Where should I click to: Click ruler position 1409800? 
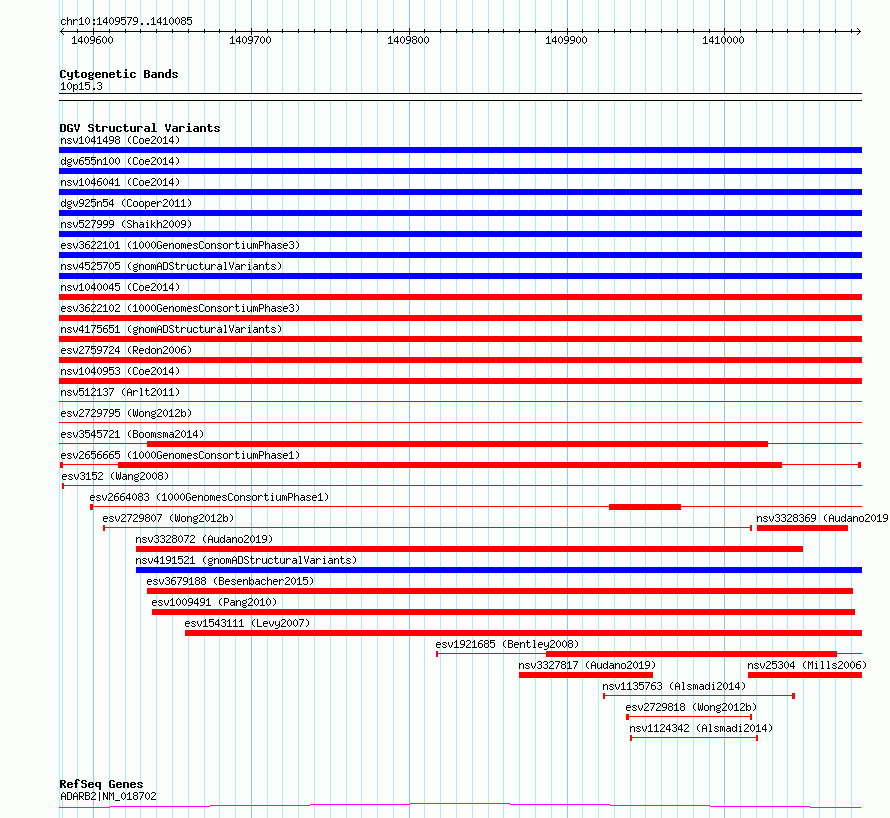coord(408,40)
